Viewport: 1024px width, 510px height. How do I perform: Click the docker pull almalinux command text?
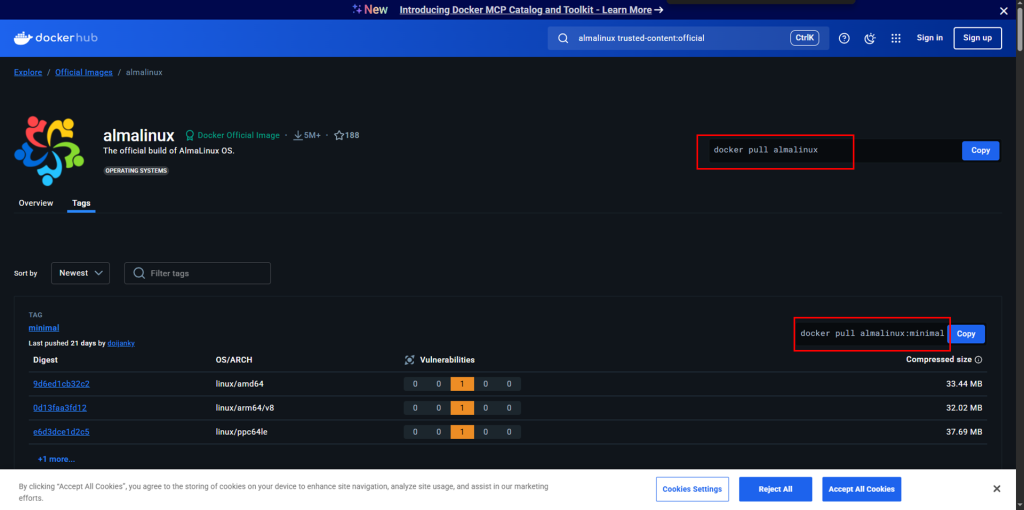tap(765, 150)
